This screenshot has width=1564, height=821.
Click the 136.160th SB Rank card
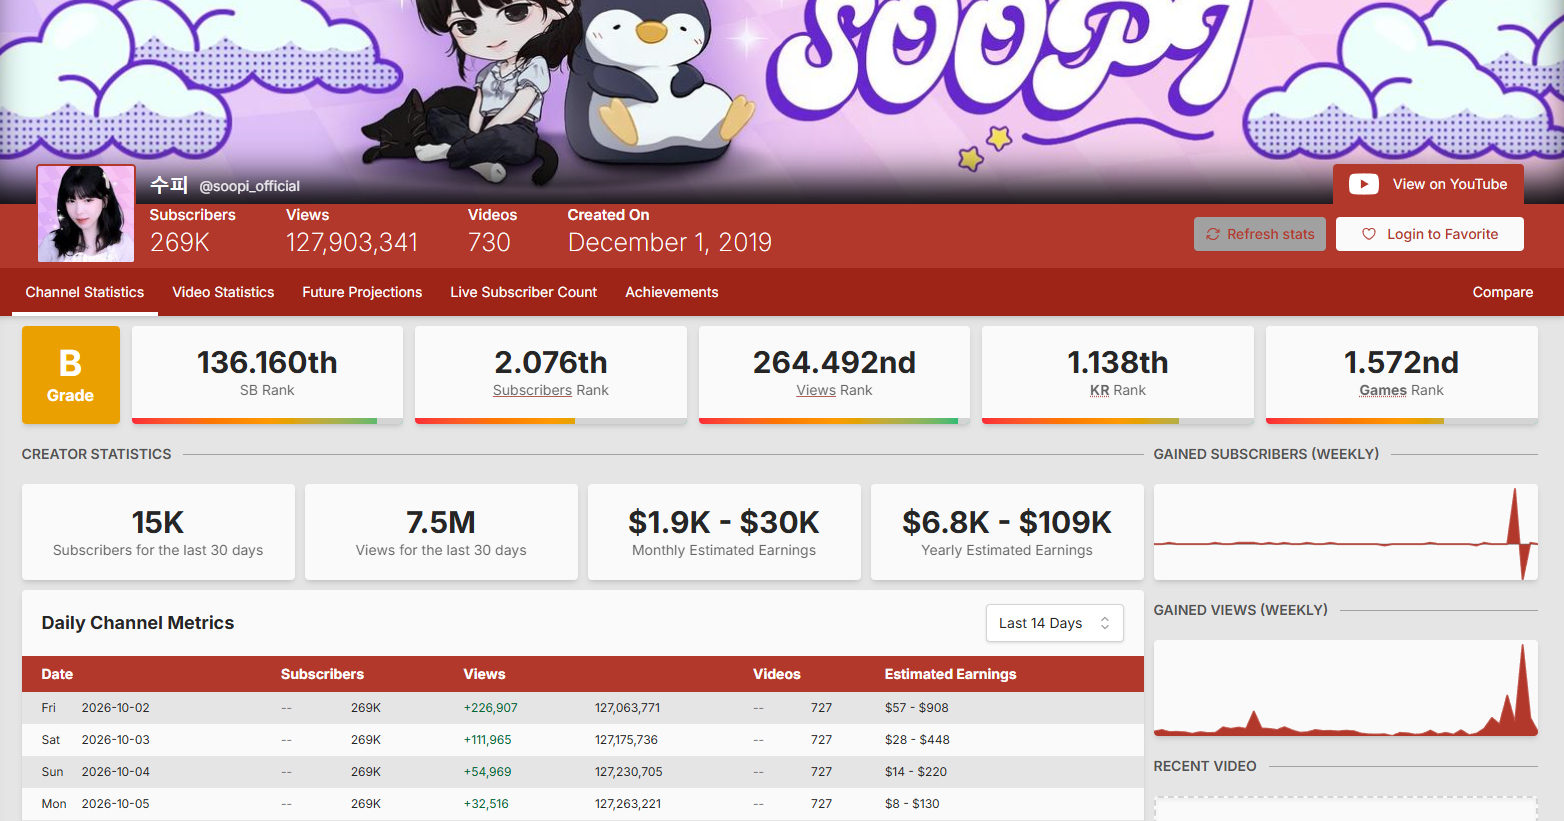point(267,375)
